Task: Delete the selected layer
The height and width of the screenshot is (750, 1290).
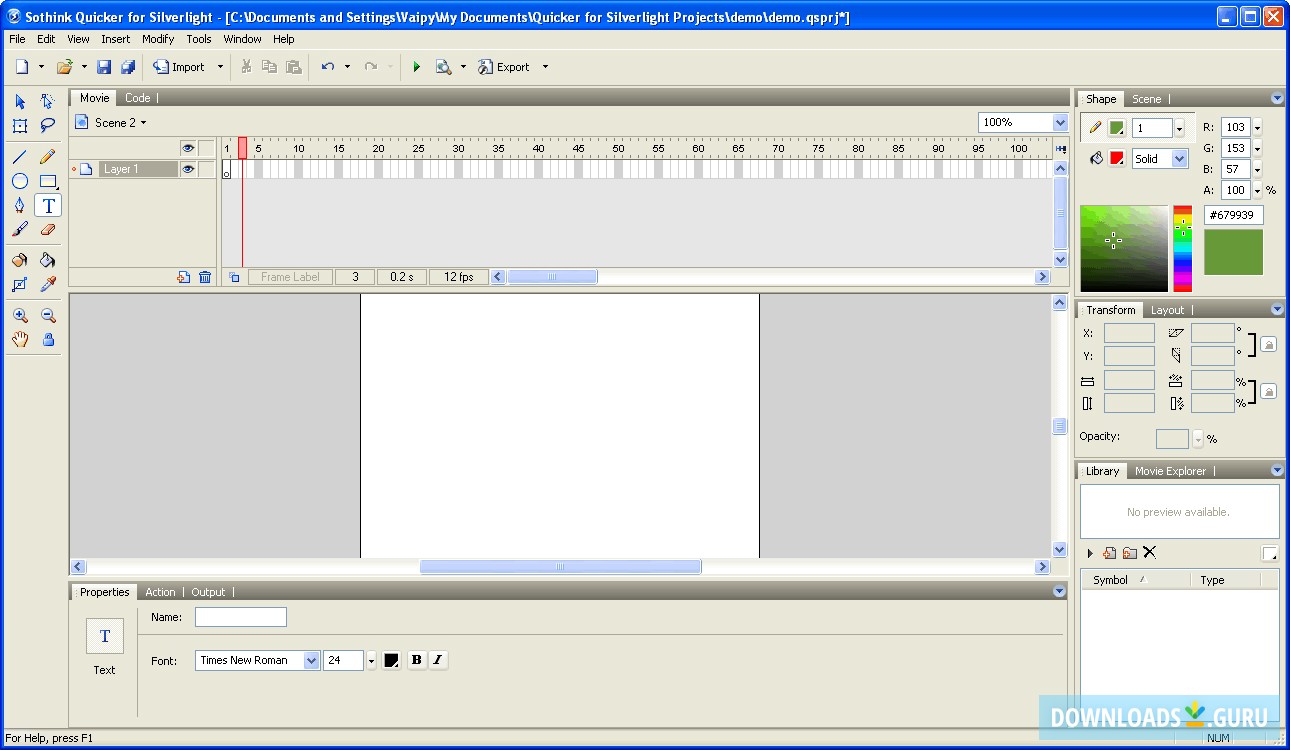Action: pos(206,277)
